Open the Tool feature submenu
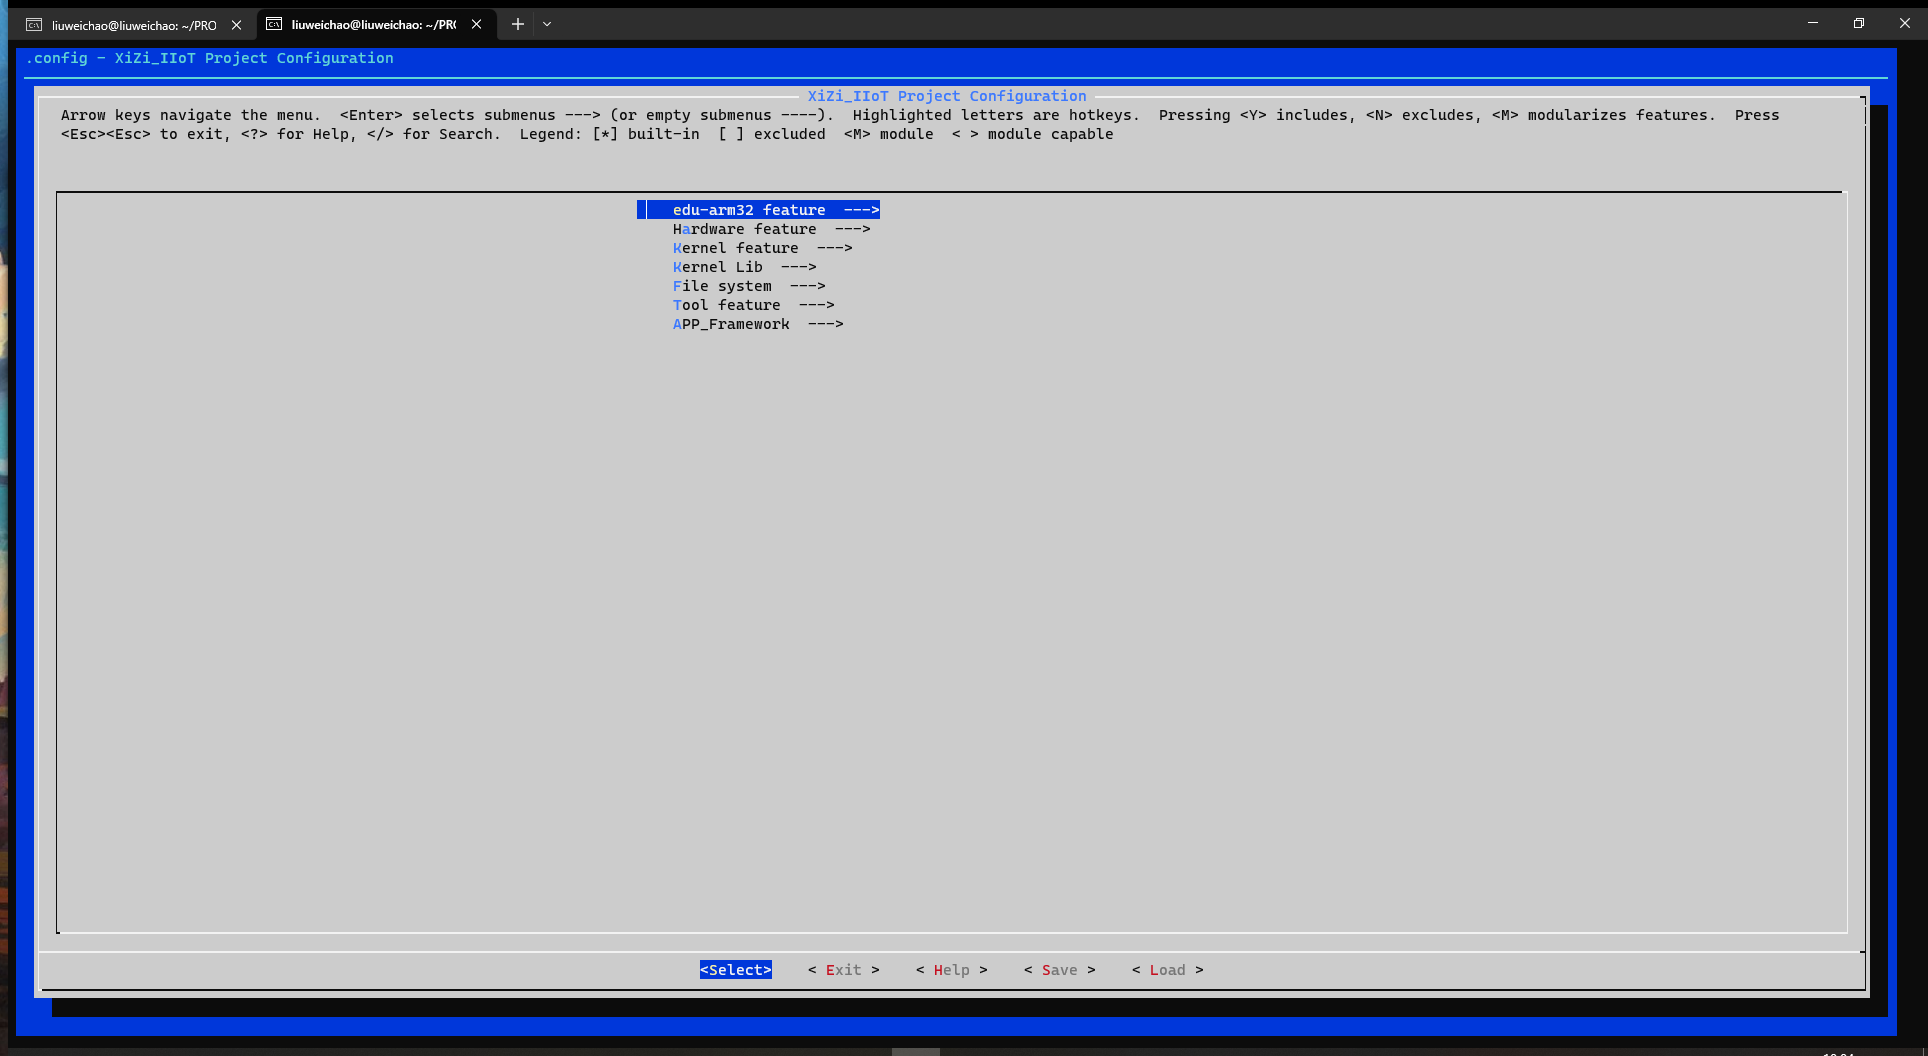This screenshot has width=1928, height=1056. (753, 305)
